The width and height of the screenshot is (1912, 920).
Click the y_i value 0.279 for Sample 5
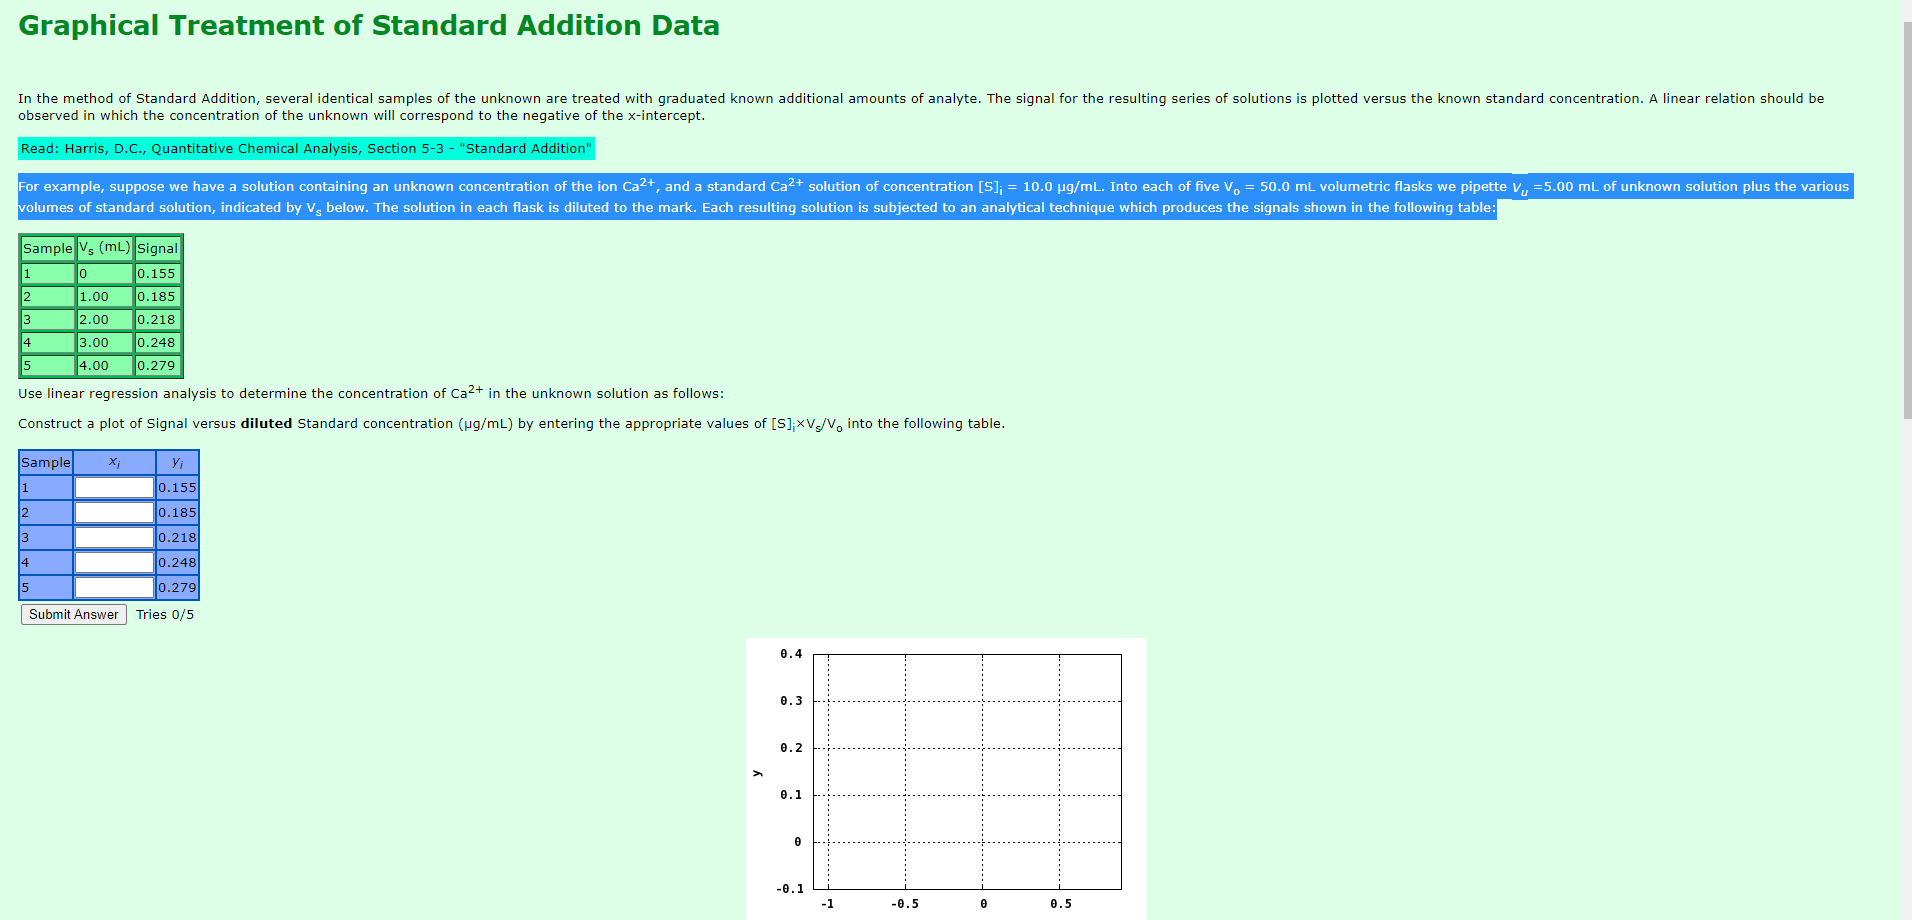177,587
